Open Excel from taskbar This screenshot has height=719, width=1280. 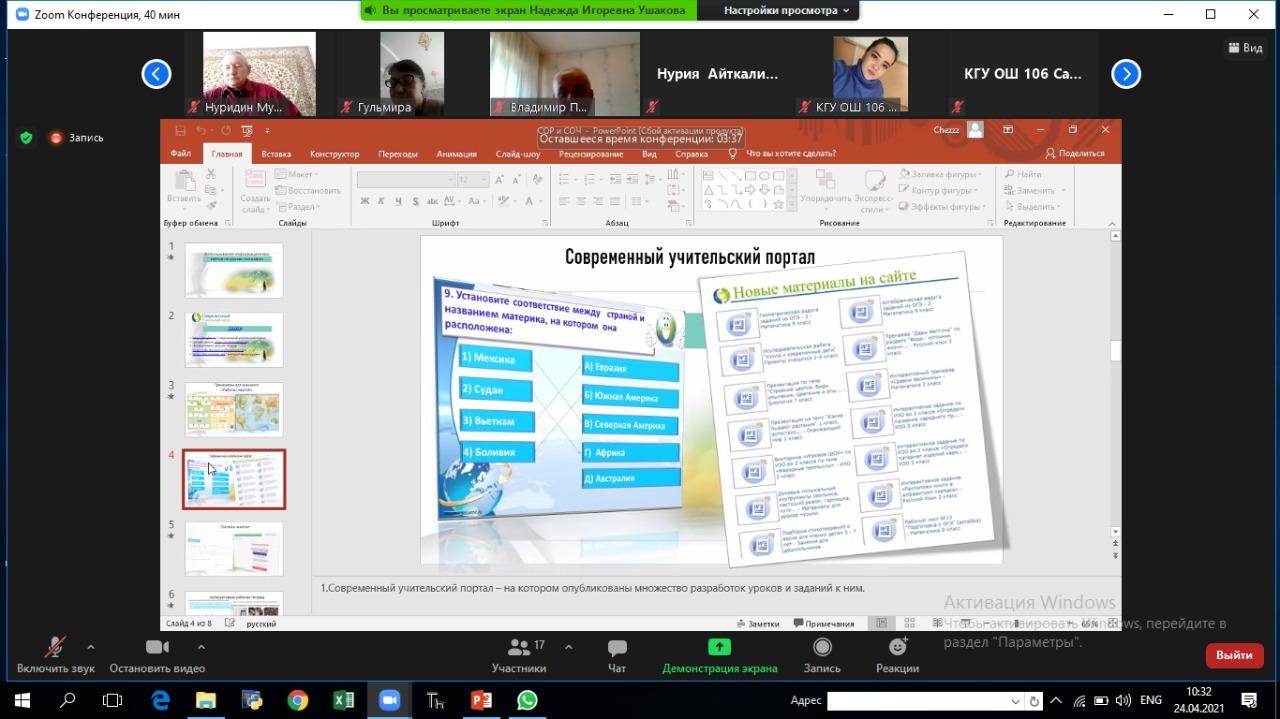[x=343, y=700]
